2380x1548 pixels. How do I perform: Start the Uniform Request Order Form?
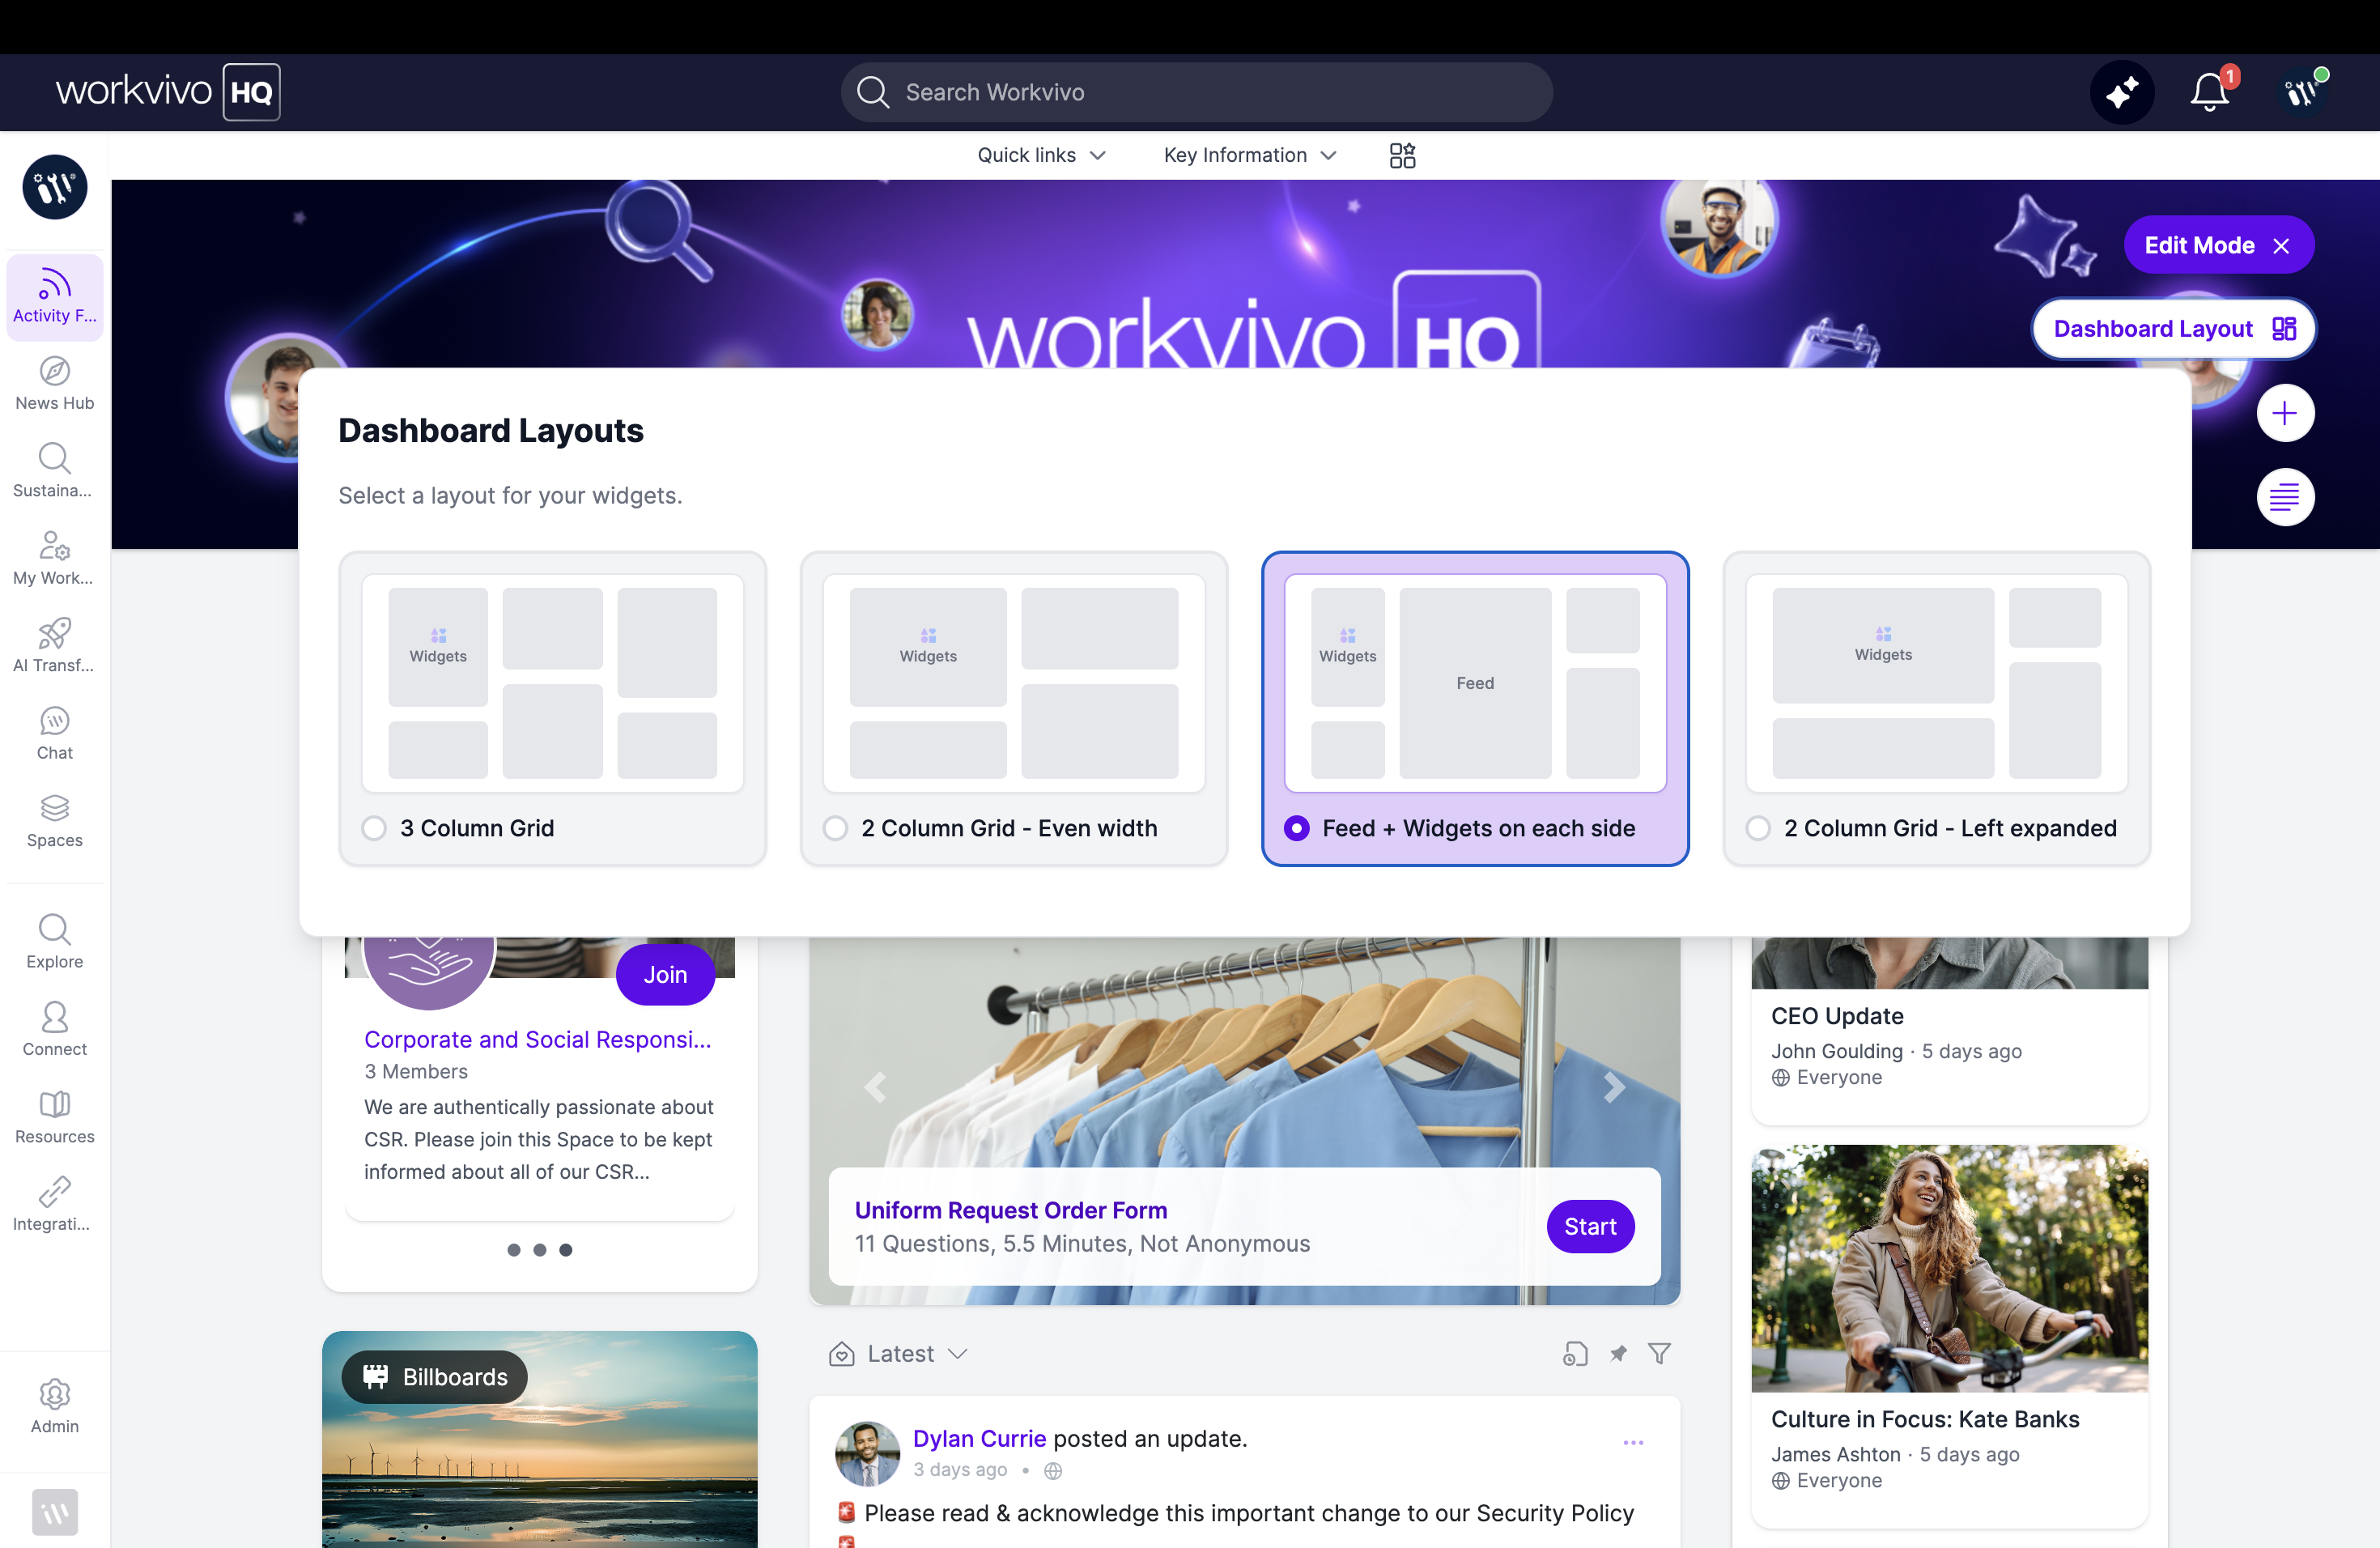[x=1590, y=1226]
